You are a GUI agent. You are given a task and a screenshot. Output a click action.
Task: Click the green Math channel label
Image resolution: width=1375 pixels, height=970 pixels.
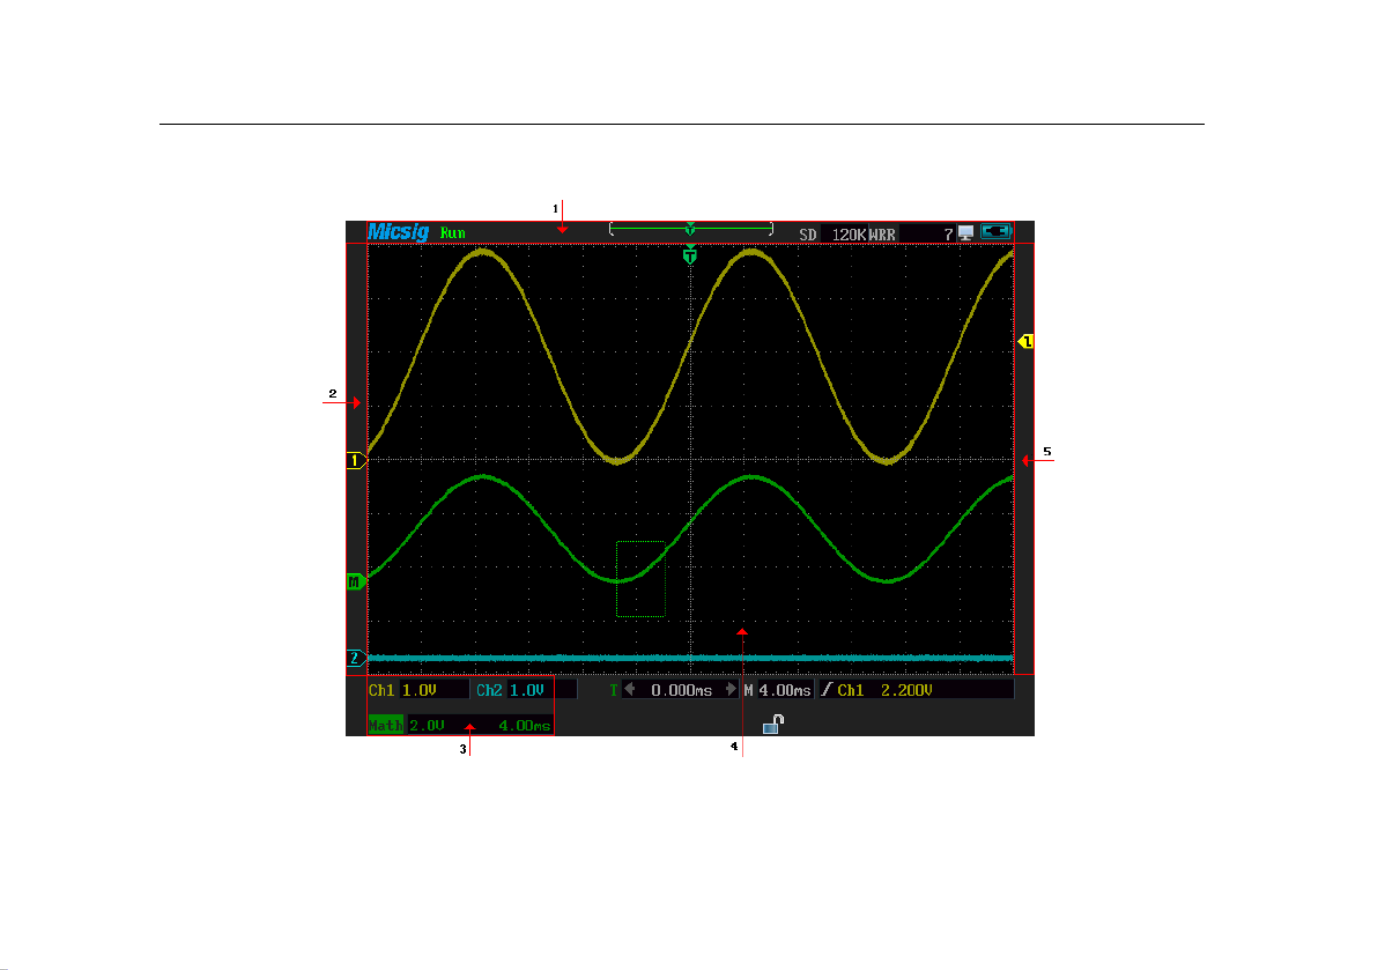click(x=386, y=725)
